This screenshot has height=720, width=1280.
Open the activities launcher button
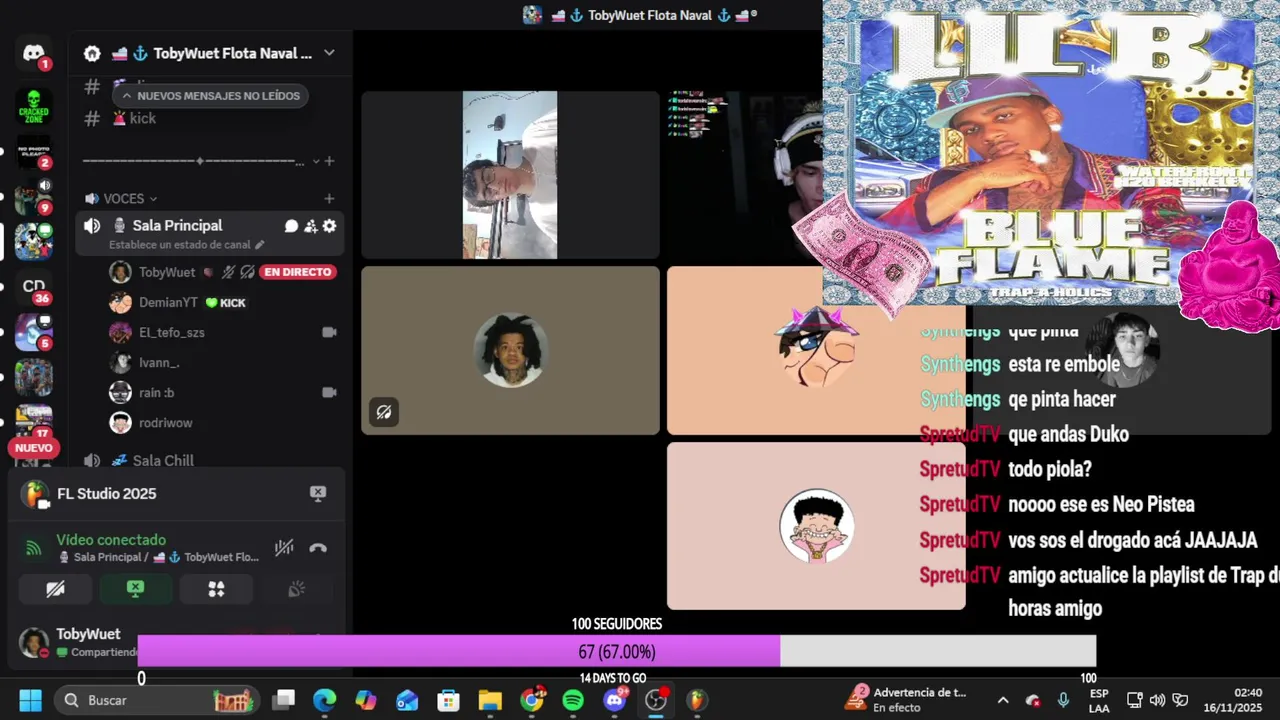216,589
